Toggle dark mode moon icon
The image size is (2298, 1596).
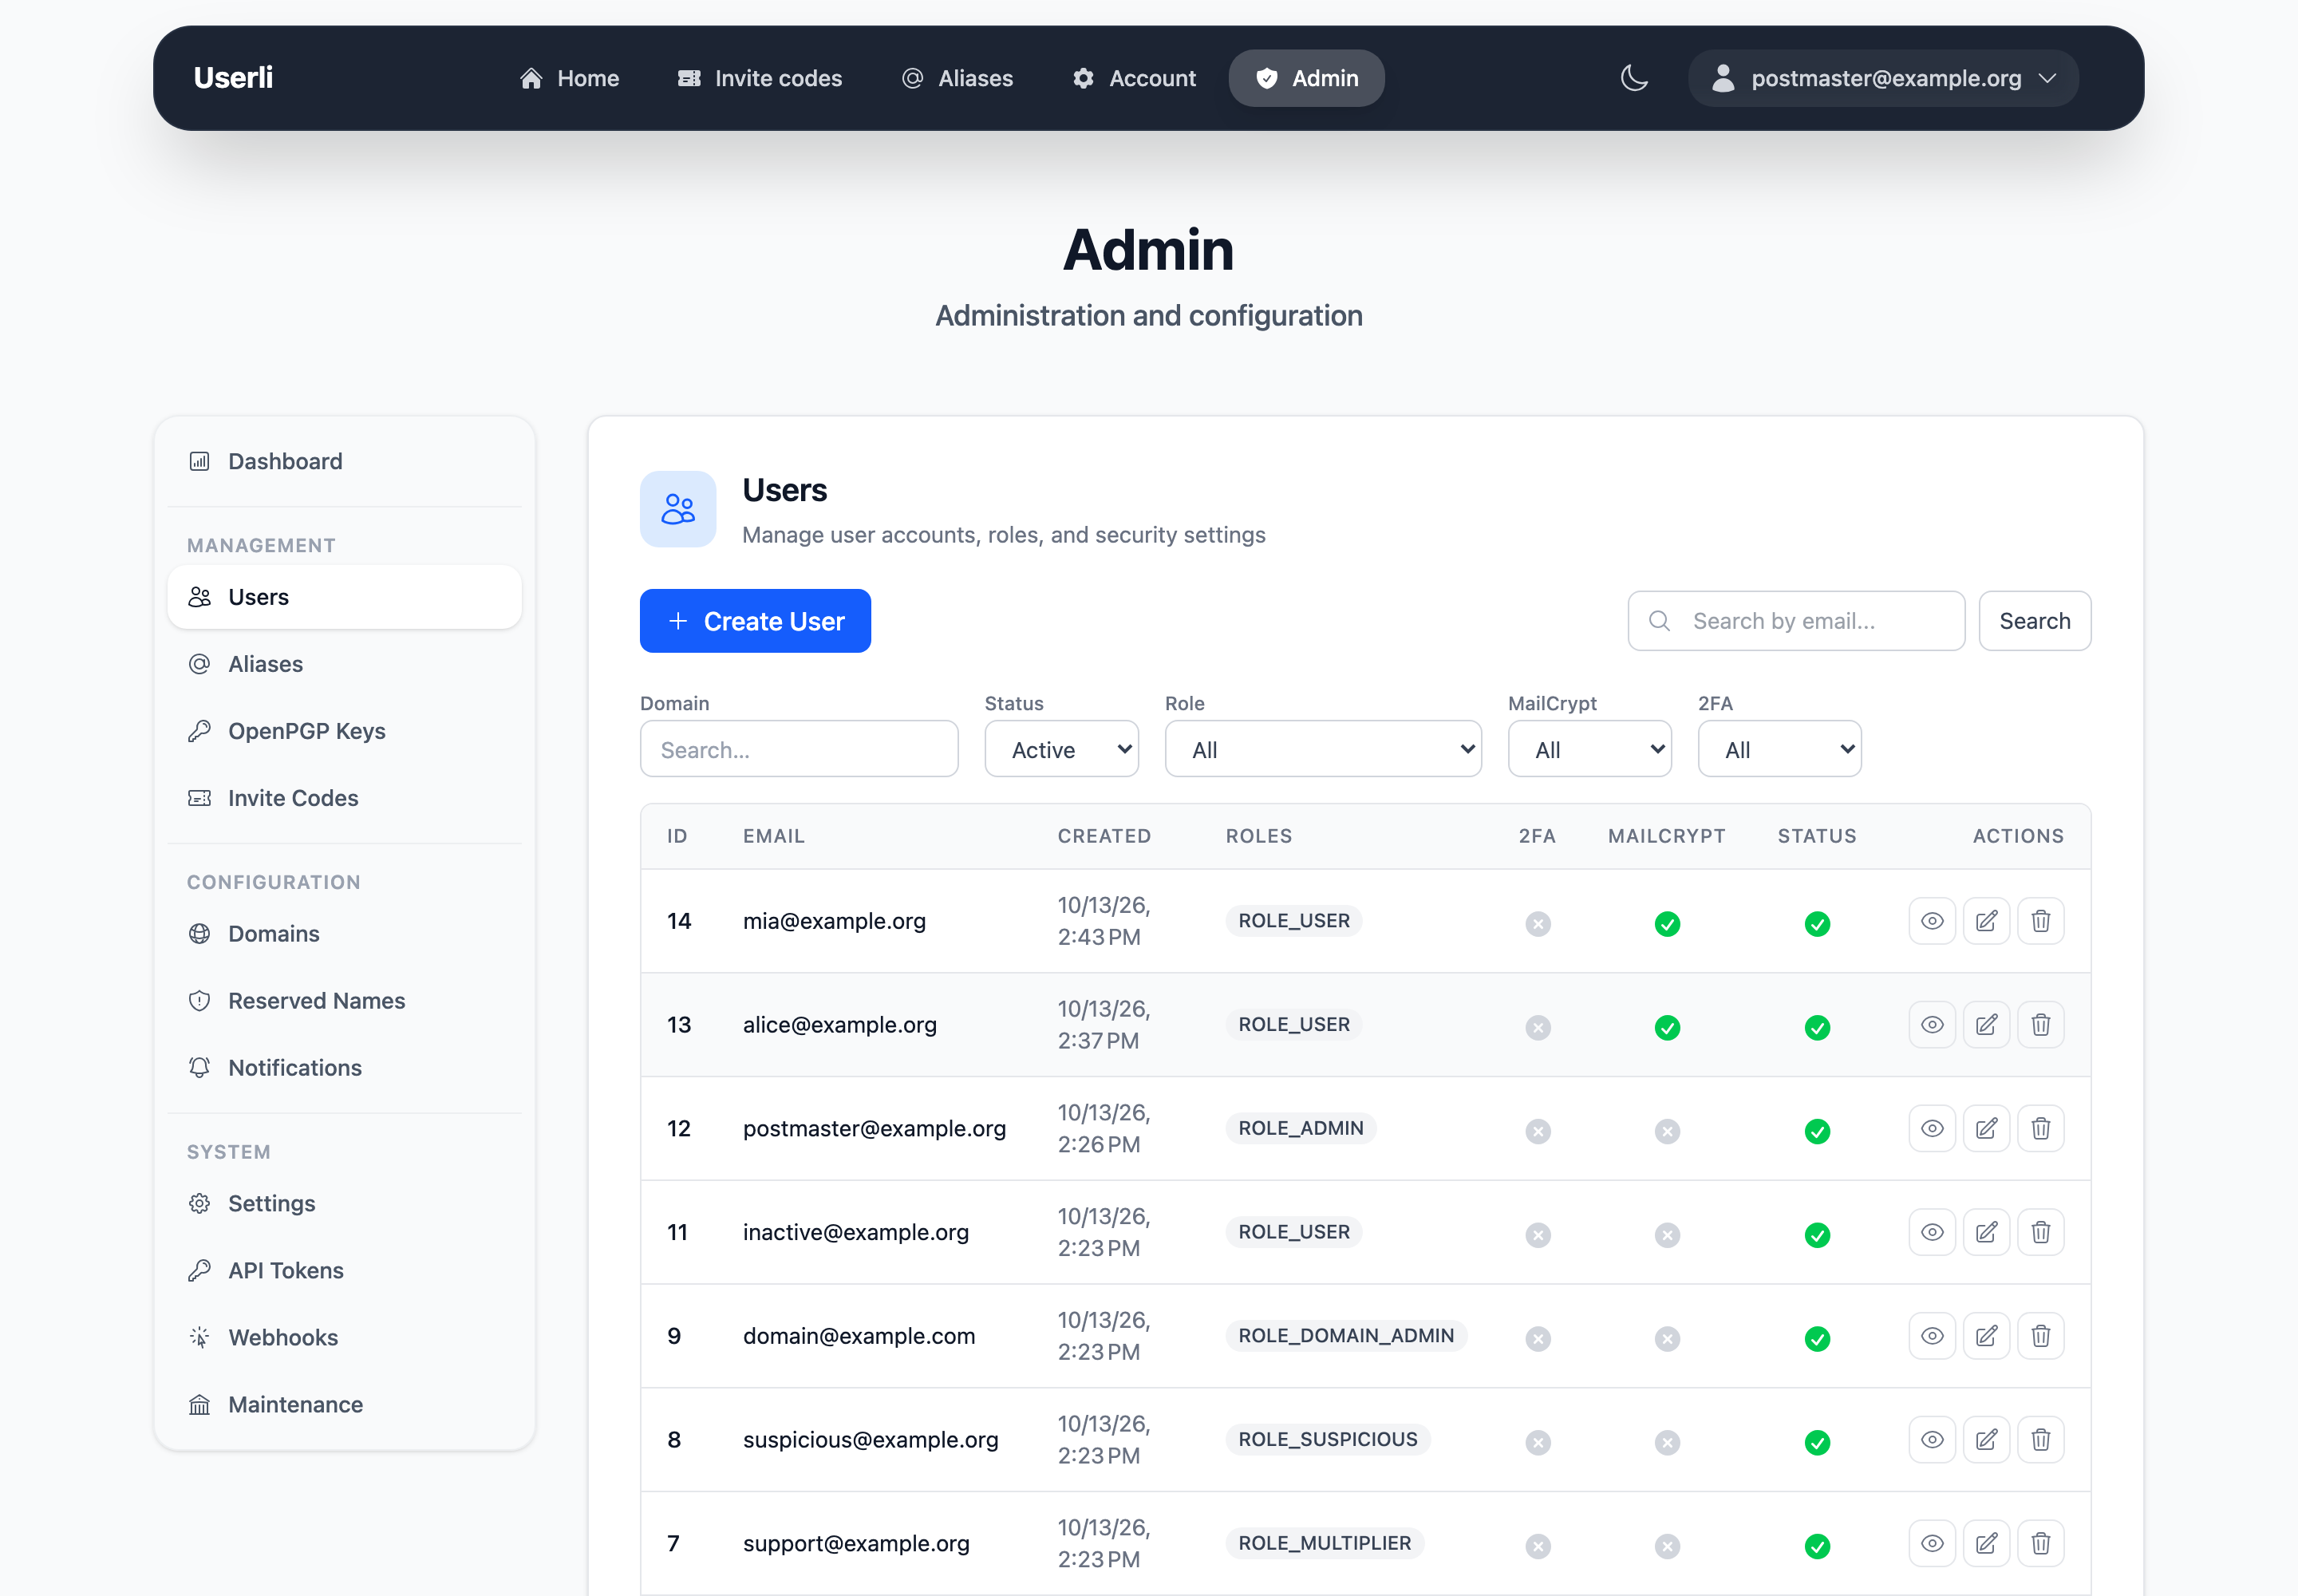[1634, 78]
